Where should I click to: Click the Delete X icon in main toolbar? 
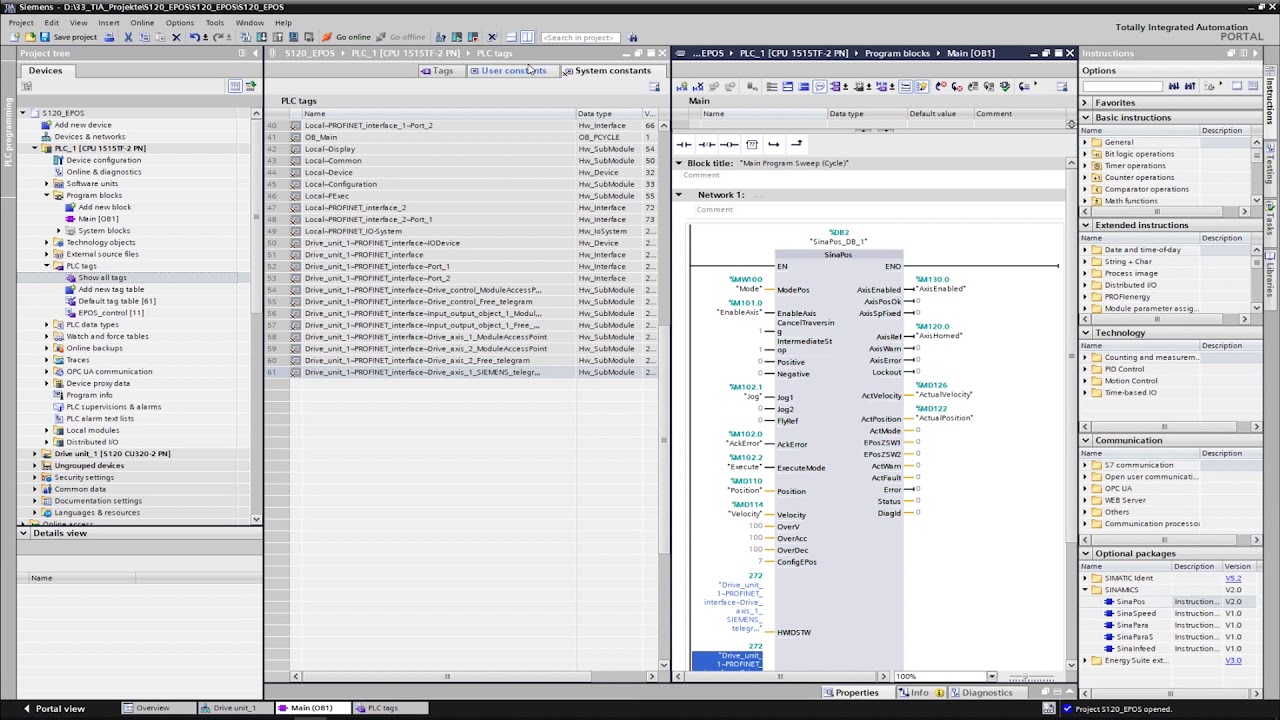[176, 37]
